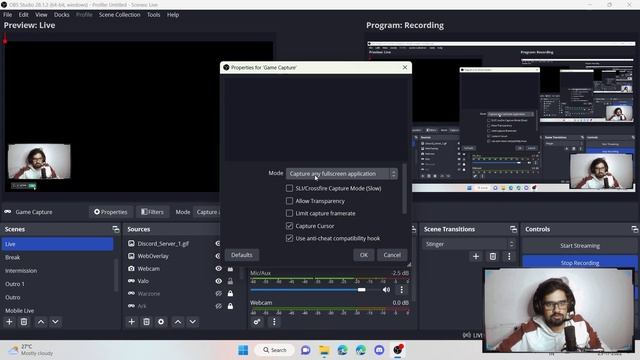Lock the Valo source
This screenshot has height=360, width=640.
pyautogui.click(x=230, y=281)
